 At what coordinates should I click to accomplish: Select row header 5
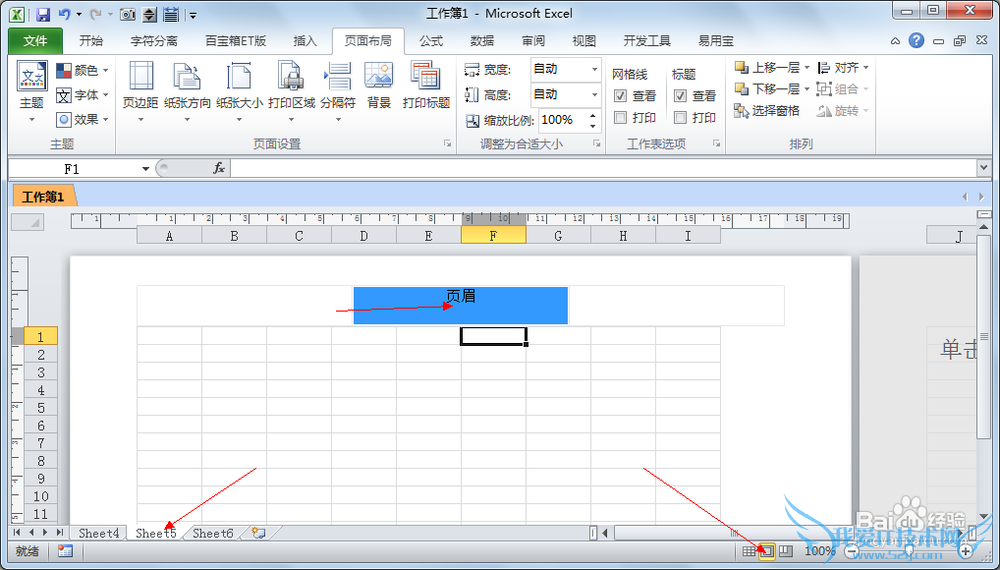[41, 407]
